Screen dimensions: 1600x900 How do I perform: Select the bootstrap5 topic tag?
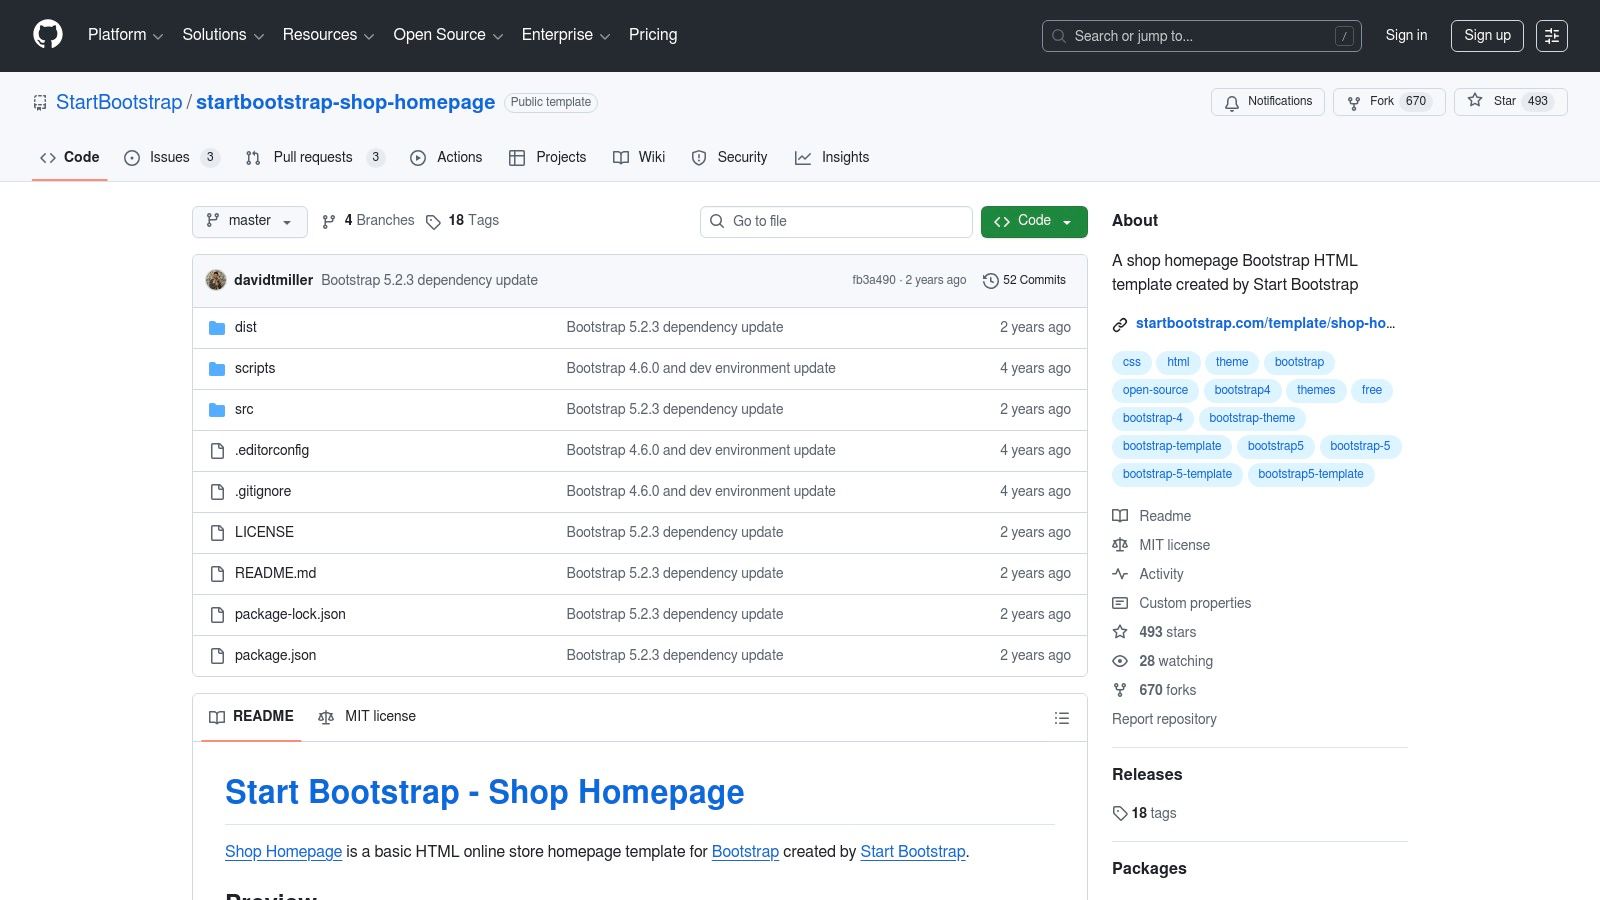1275,446
